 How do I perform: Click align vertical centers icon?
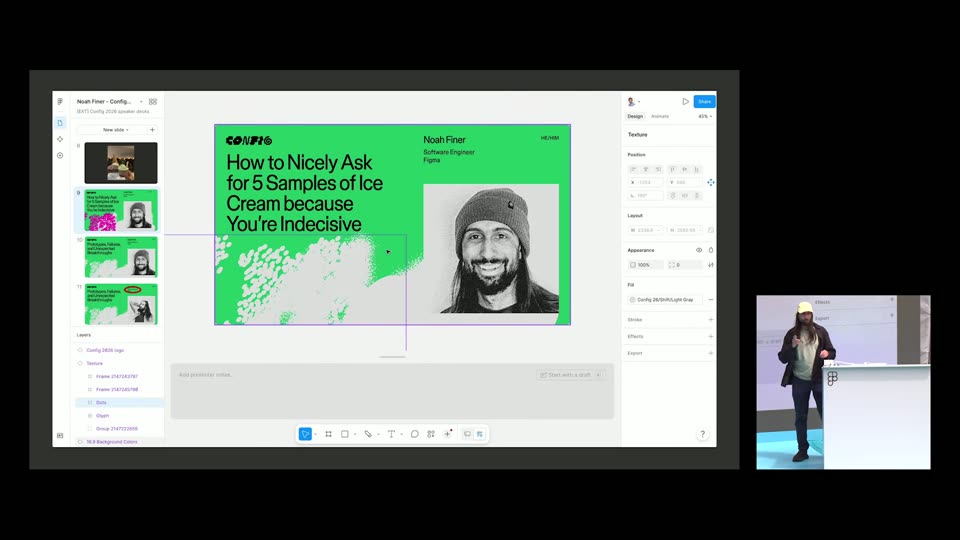[x=684, y=170]
